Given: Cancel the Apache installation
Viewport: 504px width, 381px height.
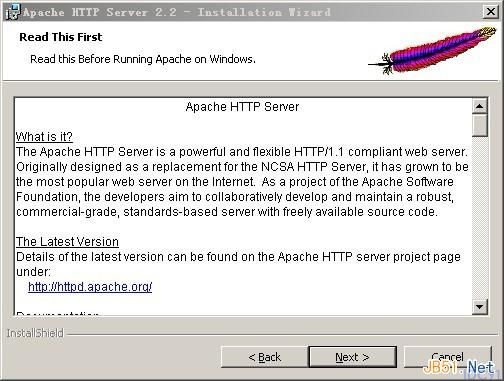Looking at the screenshot, I should click(x=447, y=357).
